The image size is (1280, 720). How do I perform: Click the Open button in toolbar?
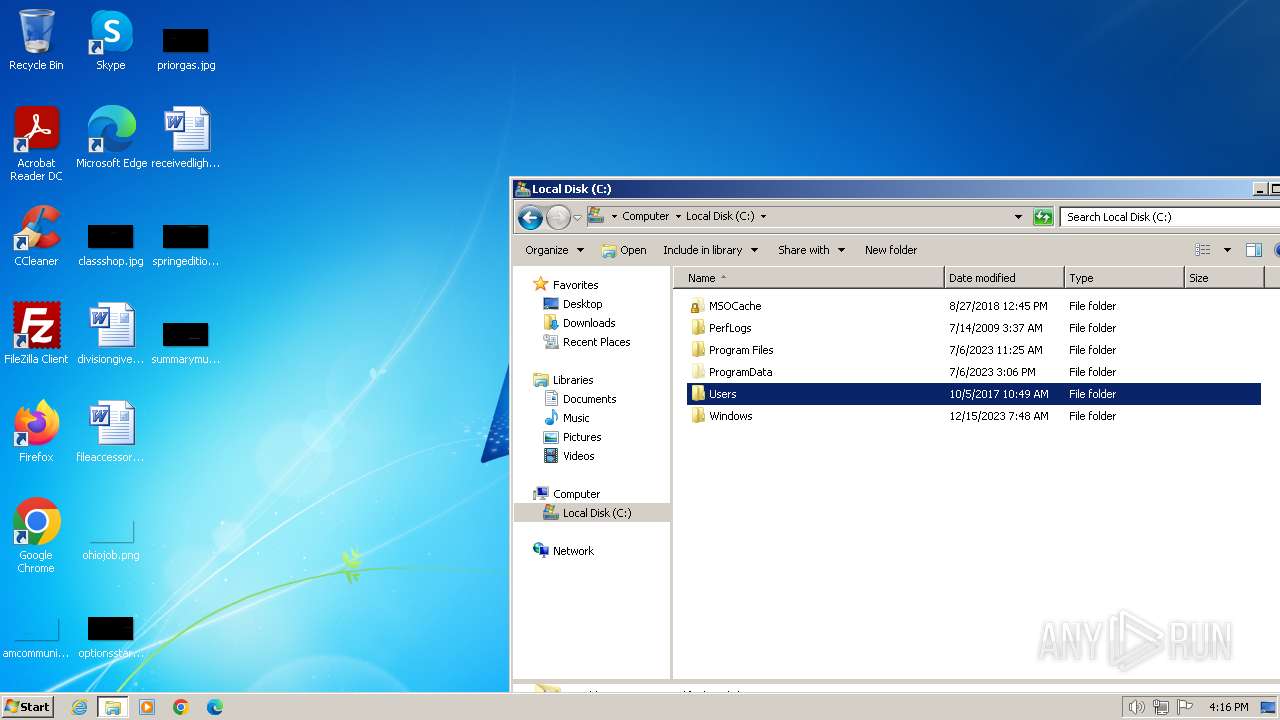[x=623, y=250]
